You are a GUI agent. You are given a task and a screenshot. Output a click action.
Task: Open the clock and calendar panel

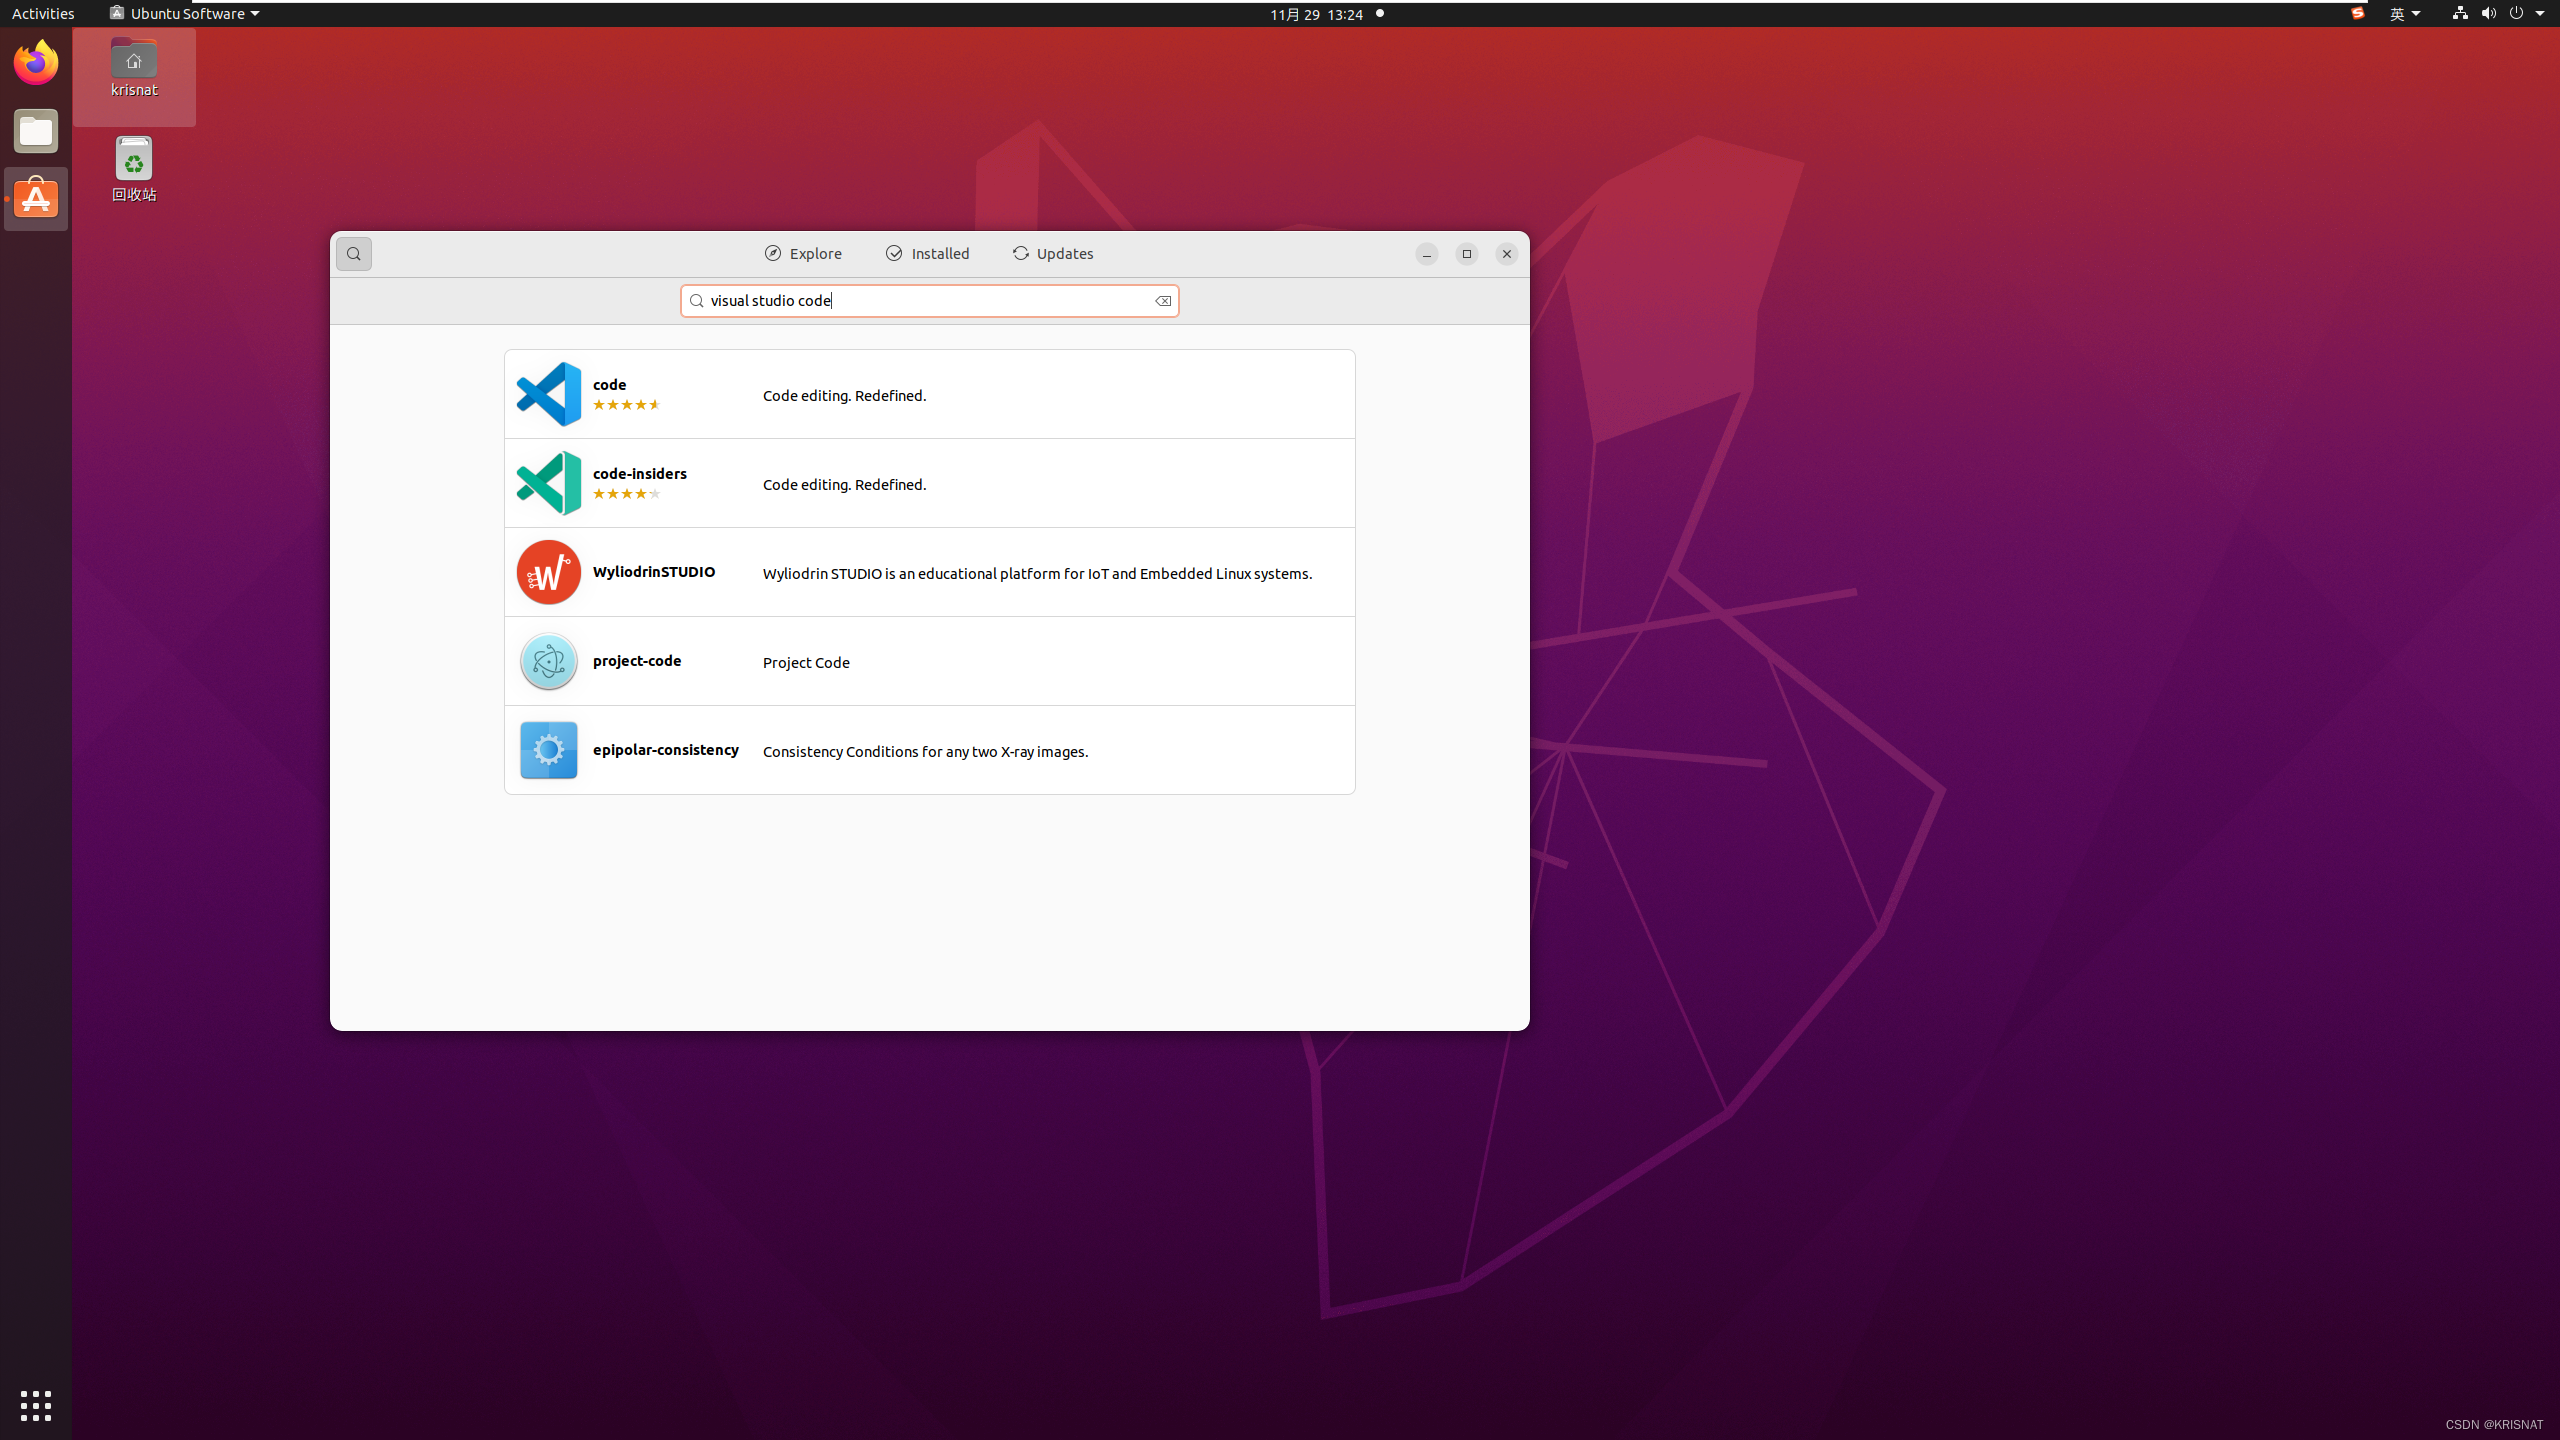[x=1316, y=14]
